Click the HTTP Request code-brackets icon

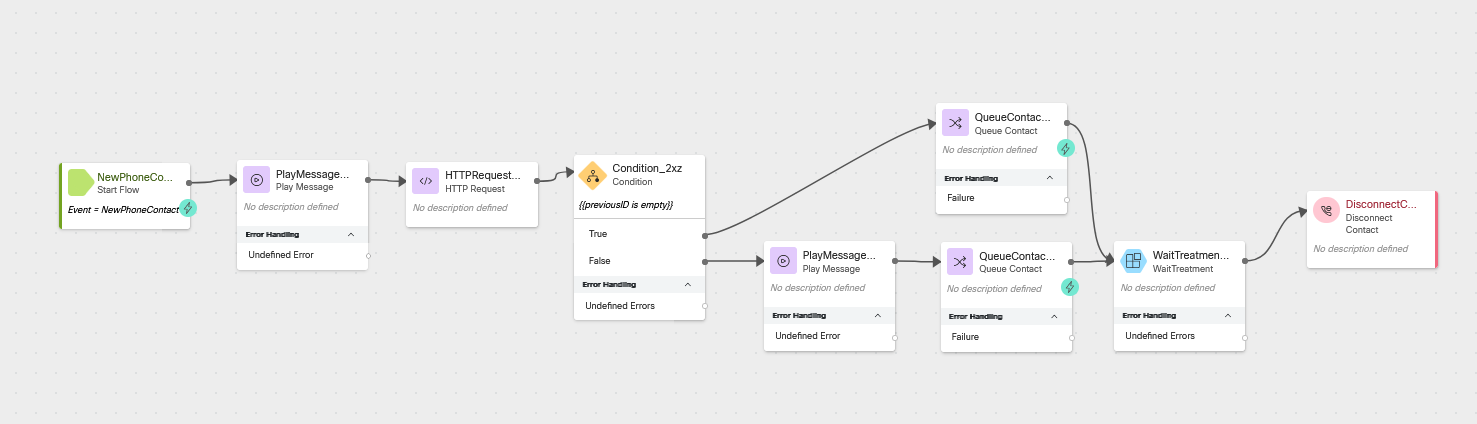[426, 181]
